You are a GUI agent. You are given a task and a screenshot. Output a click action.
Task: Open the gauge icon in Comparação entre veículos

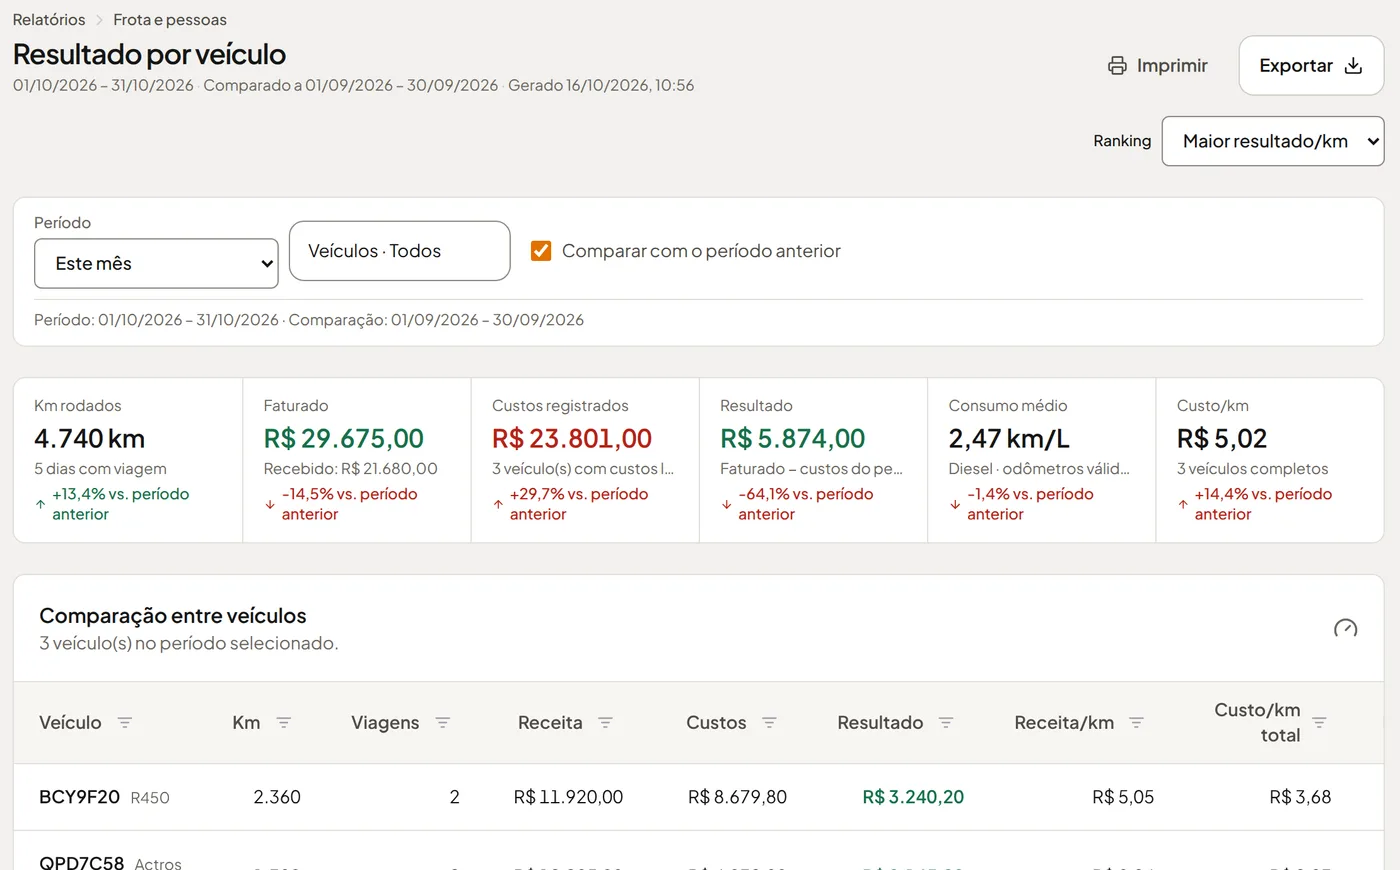point(1345,628)
